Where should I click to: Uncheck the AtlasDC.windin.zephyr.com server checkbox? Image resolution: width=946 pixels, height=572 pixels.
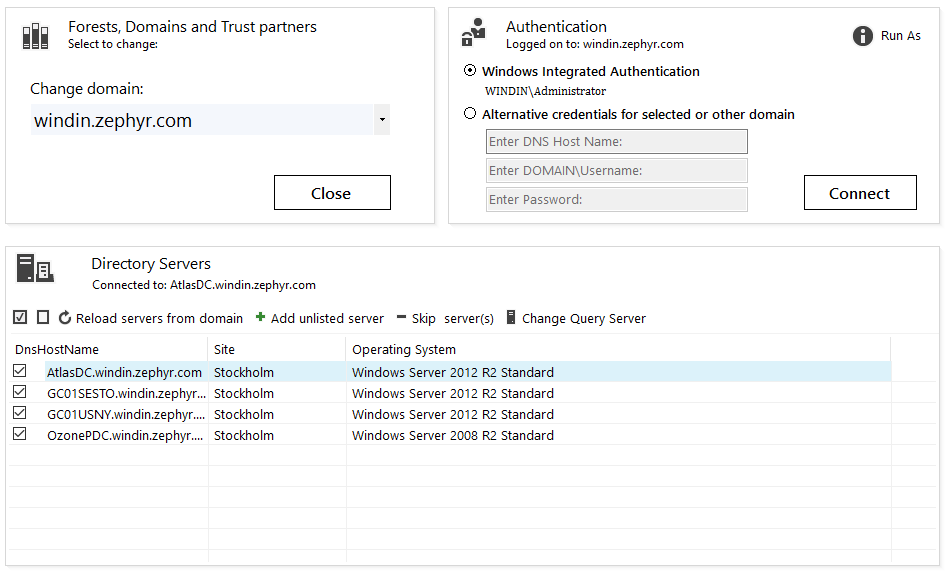click(19, 371)
